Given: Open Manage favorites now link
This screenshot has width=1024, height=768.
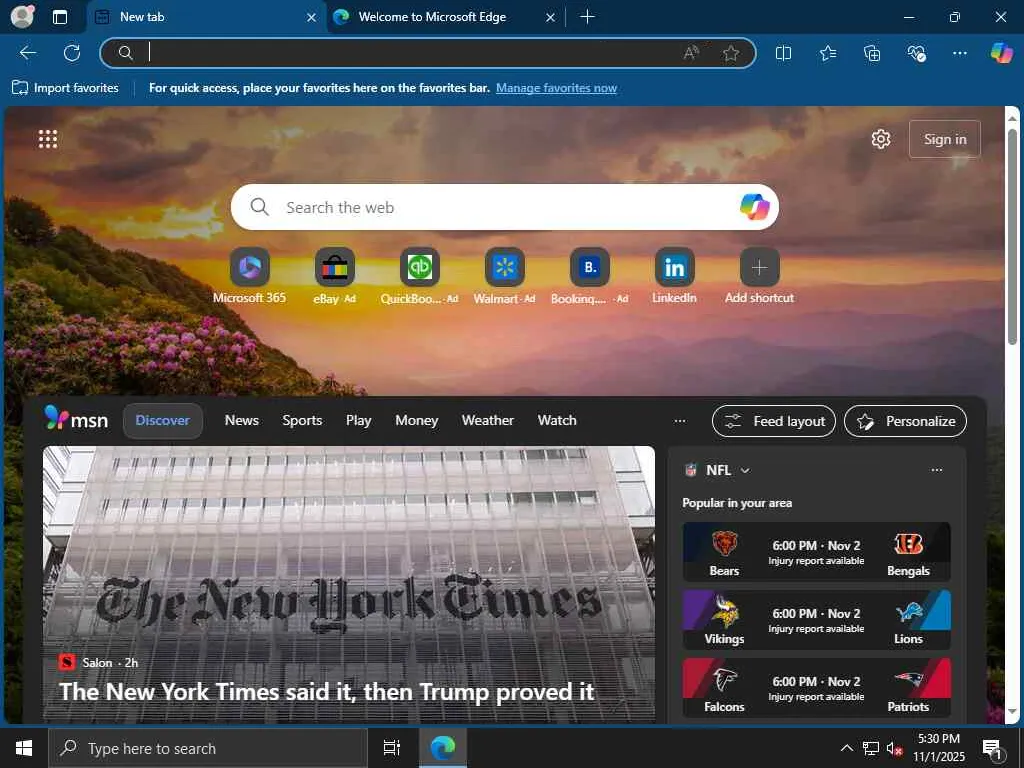Looking at the screenshot, I should point(556,88).
